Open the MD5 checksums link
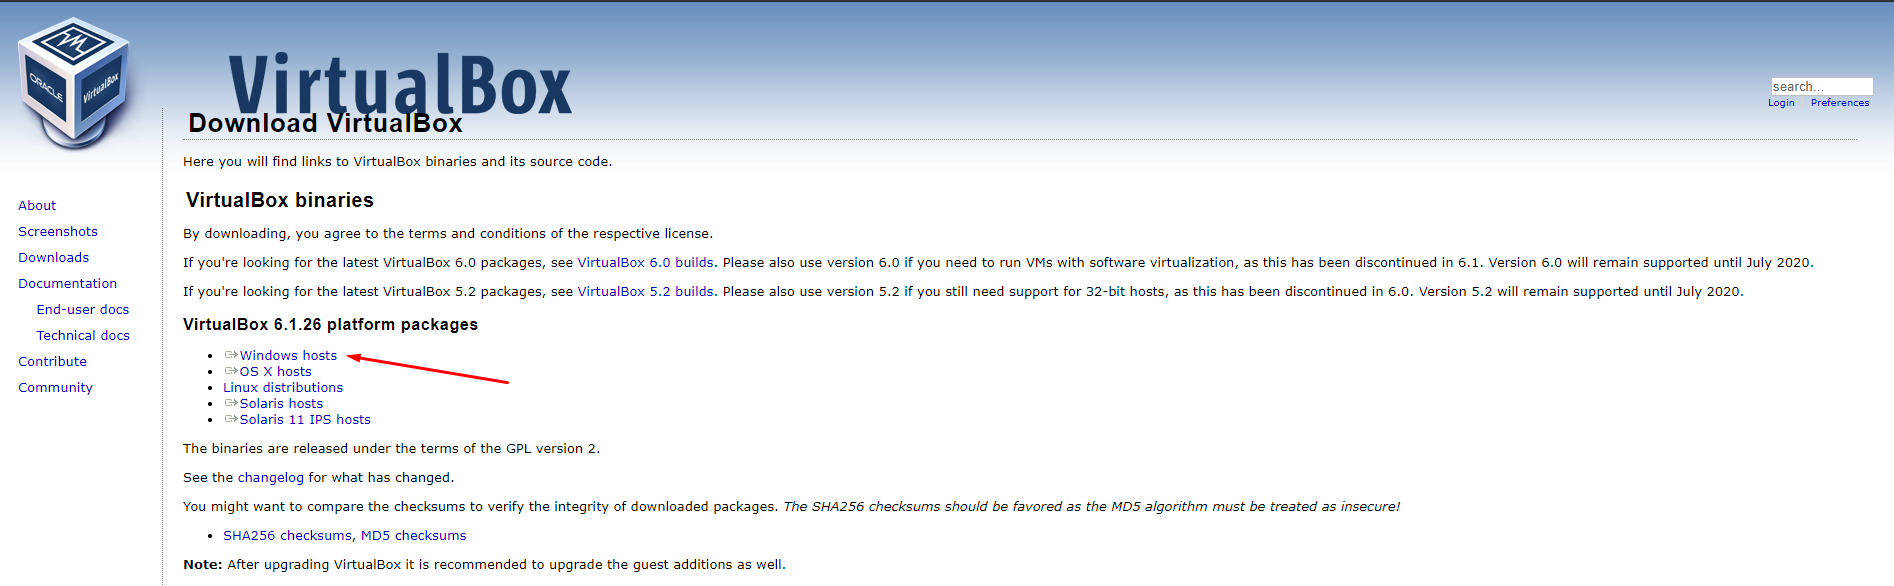The image size is (1894, 586). pyautogui.click(x=414, y=536)
